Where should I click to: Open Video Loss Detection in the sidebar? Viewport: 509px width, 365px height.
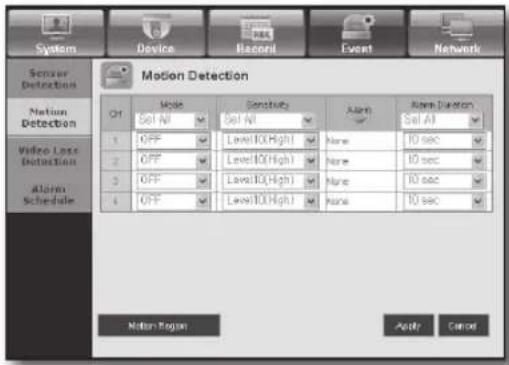point(49,156)
